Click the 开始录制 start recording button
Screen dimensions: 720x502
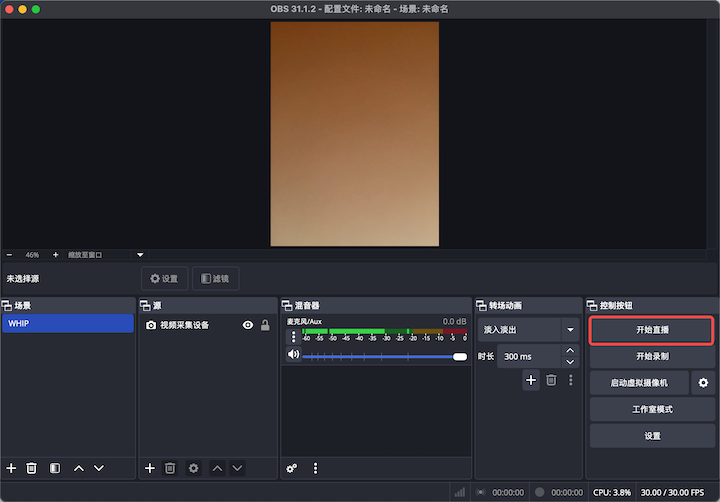tap(652, 356)
